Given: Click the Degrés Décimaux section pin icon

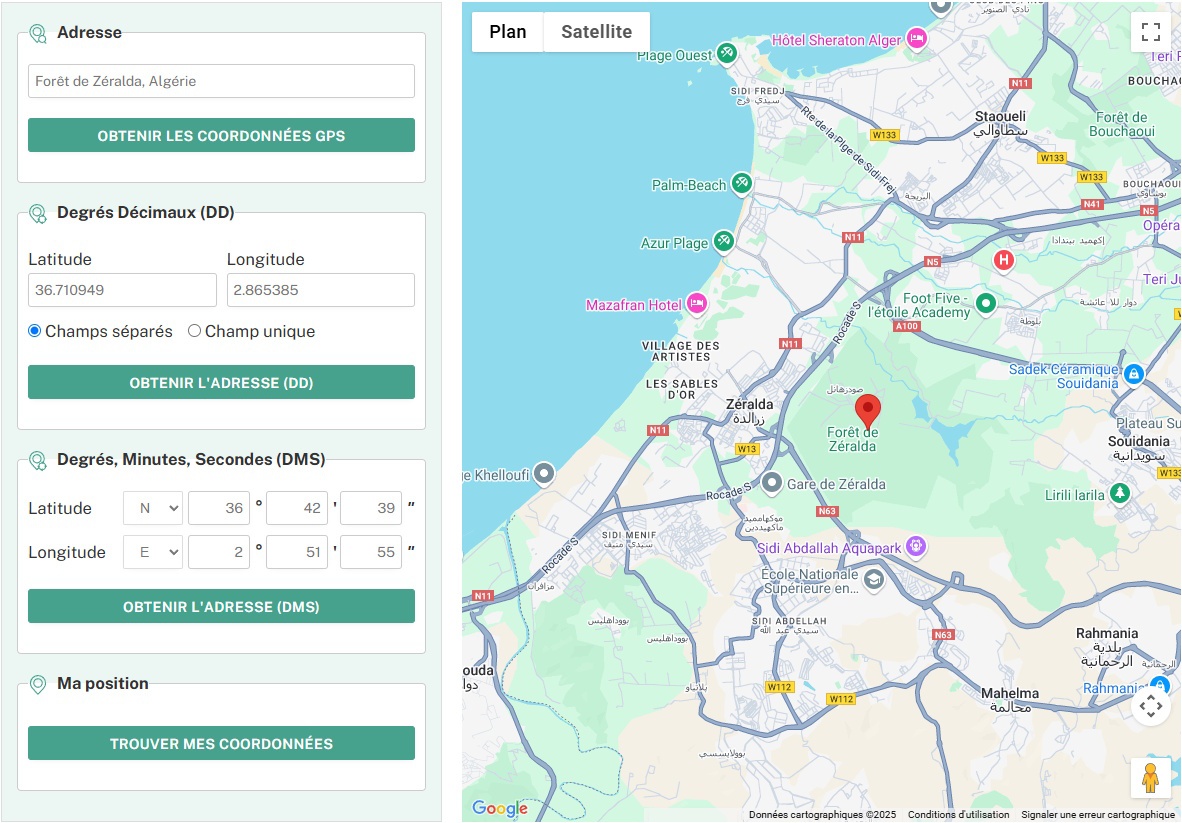Looking at the screenshot, I should (38, 213).
